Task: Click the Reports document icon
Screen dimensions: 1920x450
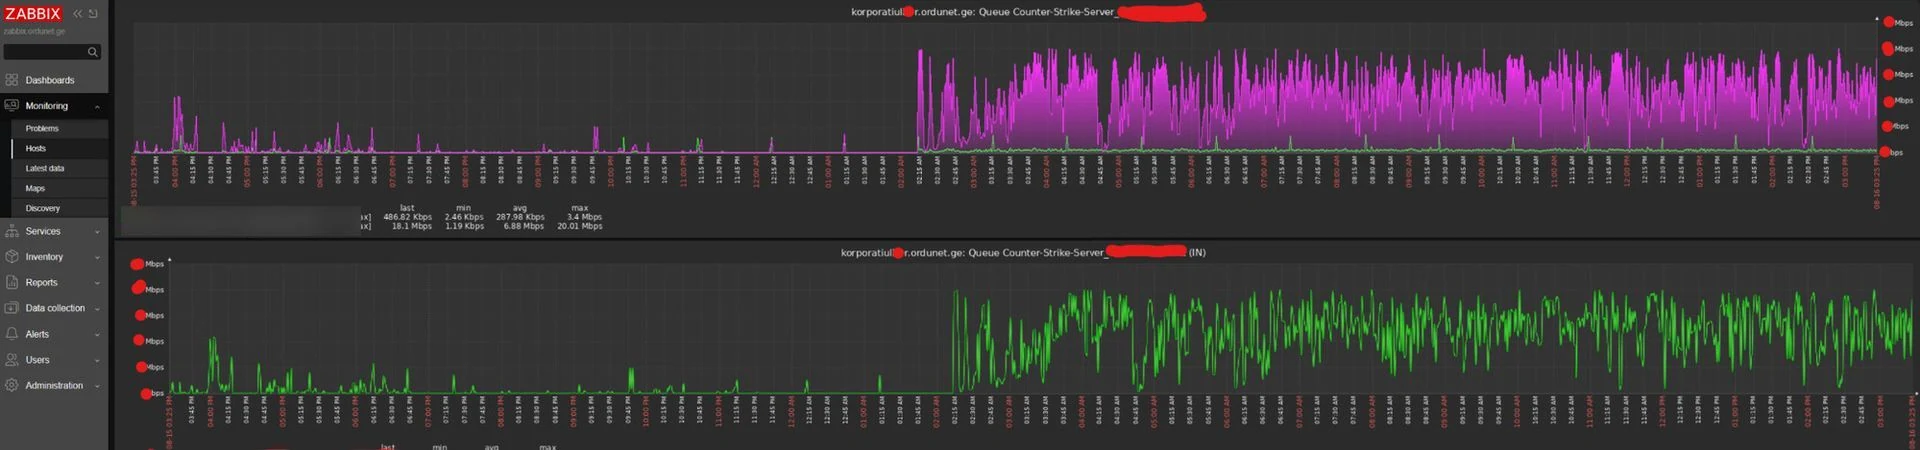Action: click(12, 282)
